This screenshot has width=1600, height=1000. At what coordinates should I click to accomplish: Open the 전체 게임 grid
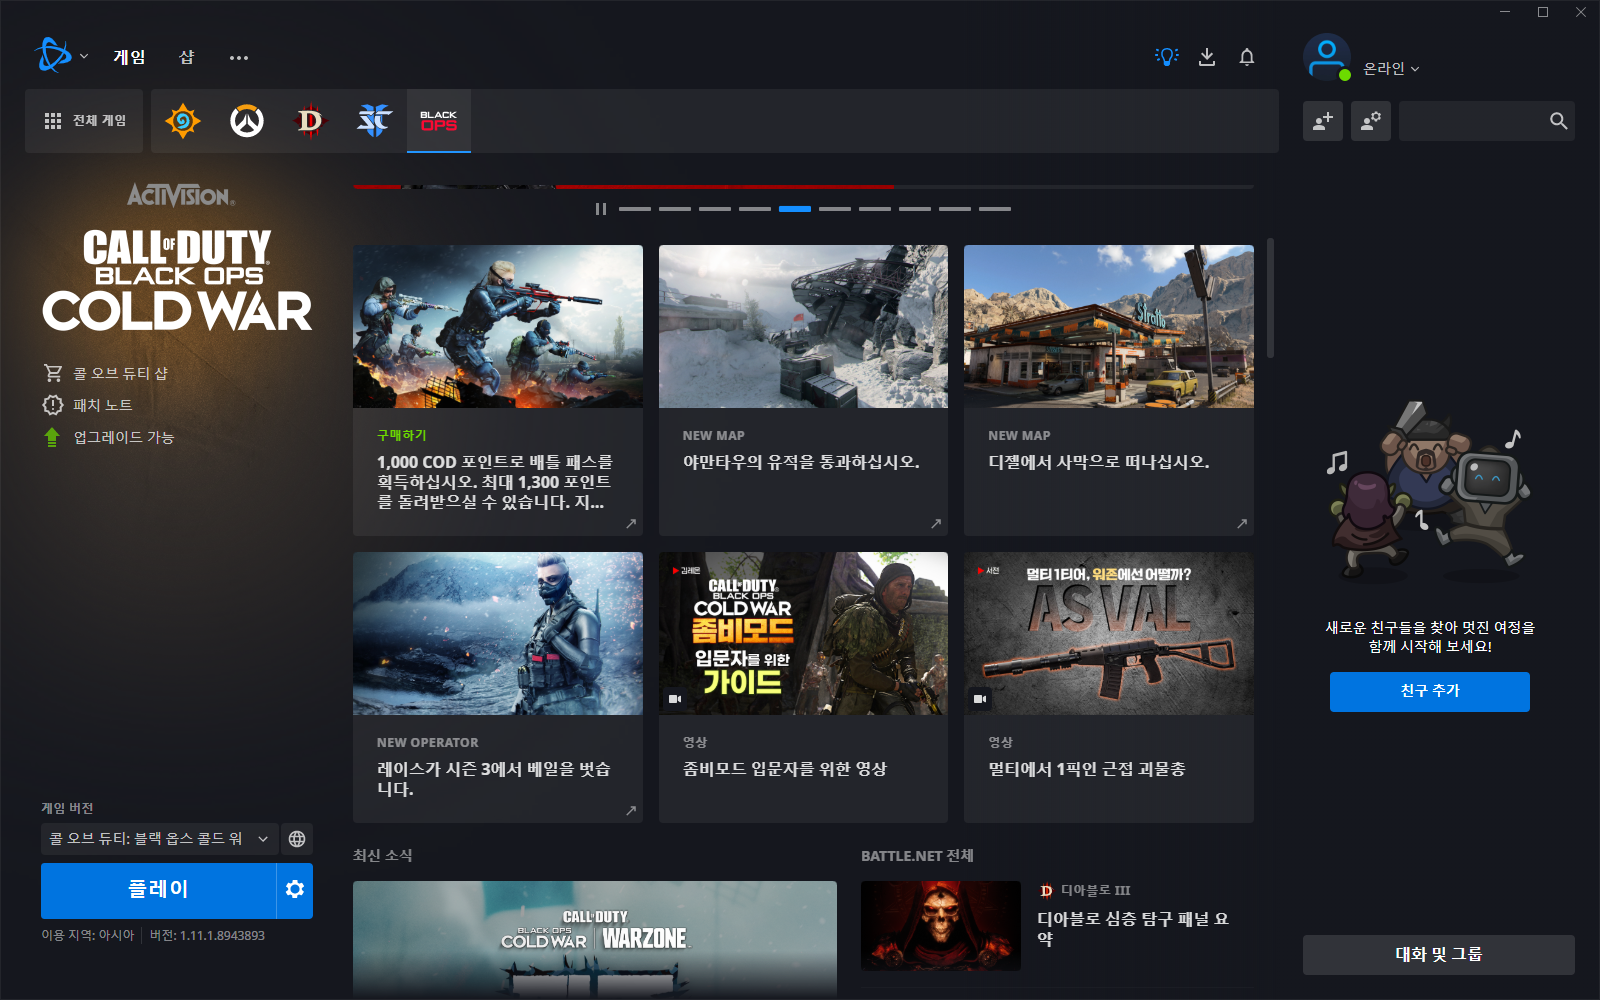(x=84, y=121)
